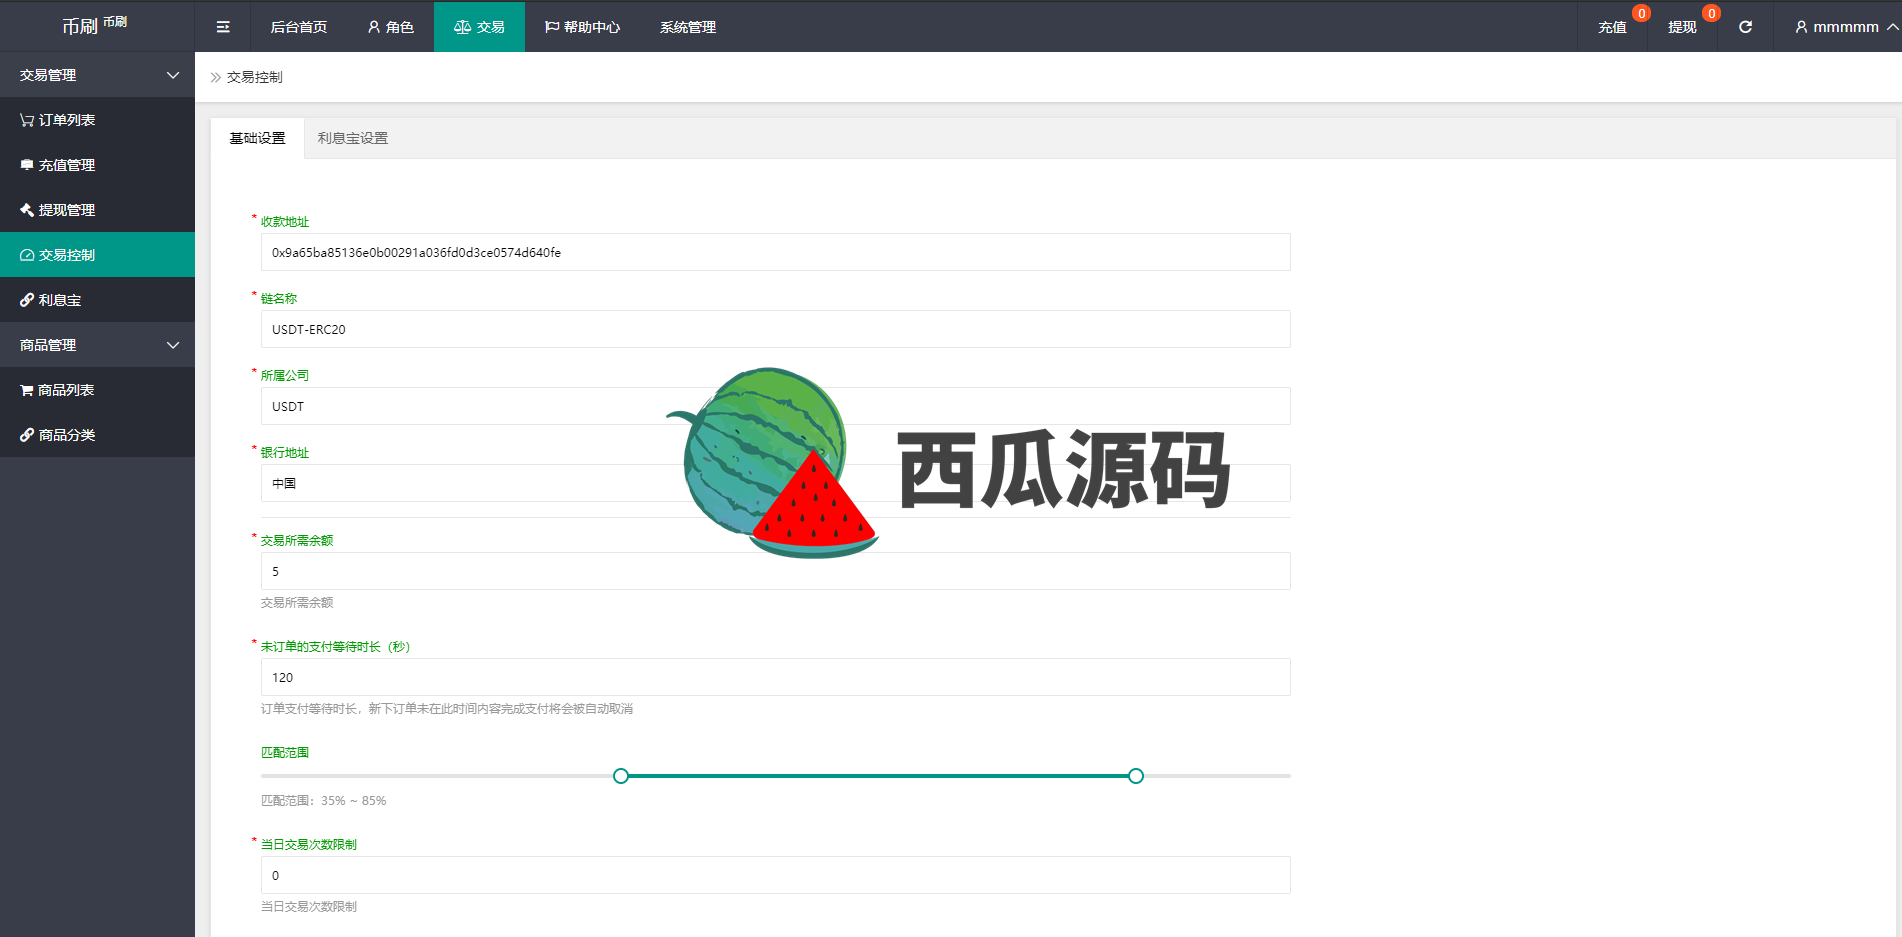Click the green 匹配范围 slider track
1902x937 pixels.
pyautogui.click(x=878, y=776)
